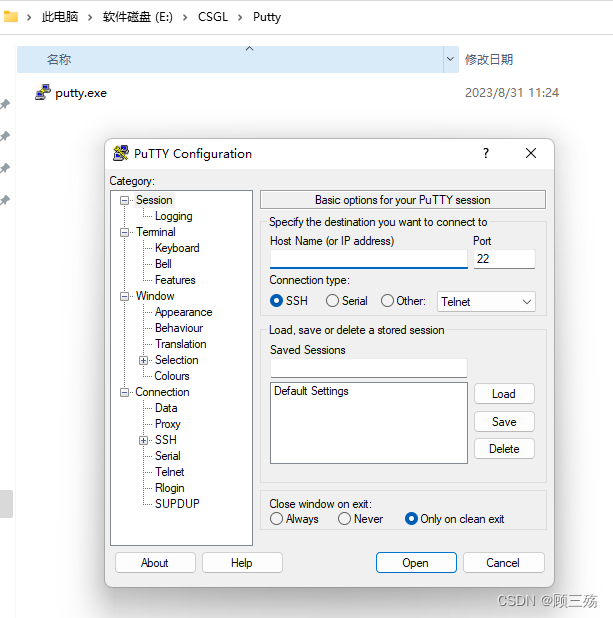Select Proxy category in tree
The height and width of the screenshot is (618, 613).
click(168, 424)
